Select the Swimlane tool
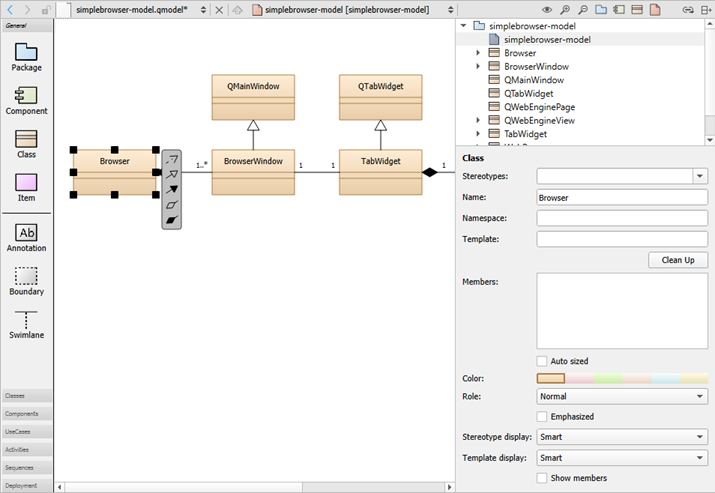This screenshot has height=493, width=715. (26, 323)
